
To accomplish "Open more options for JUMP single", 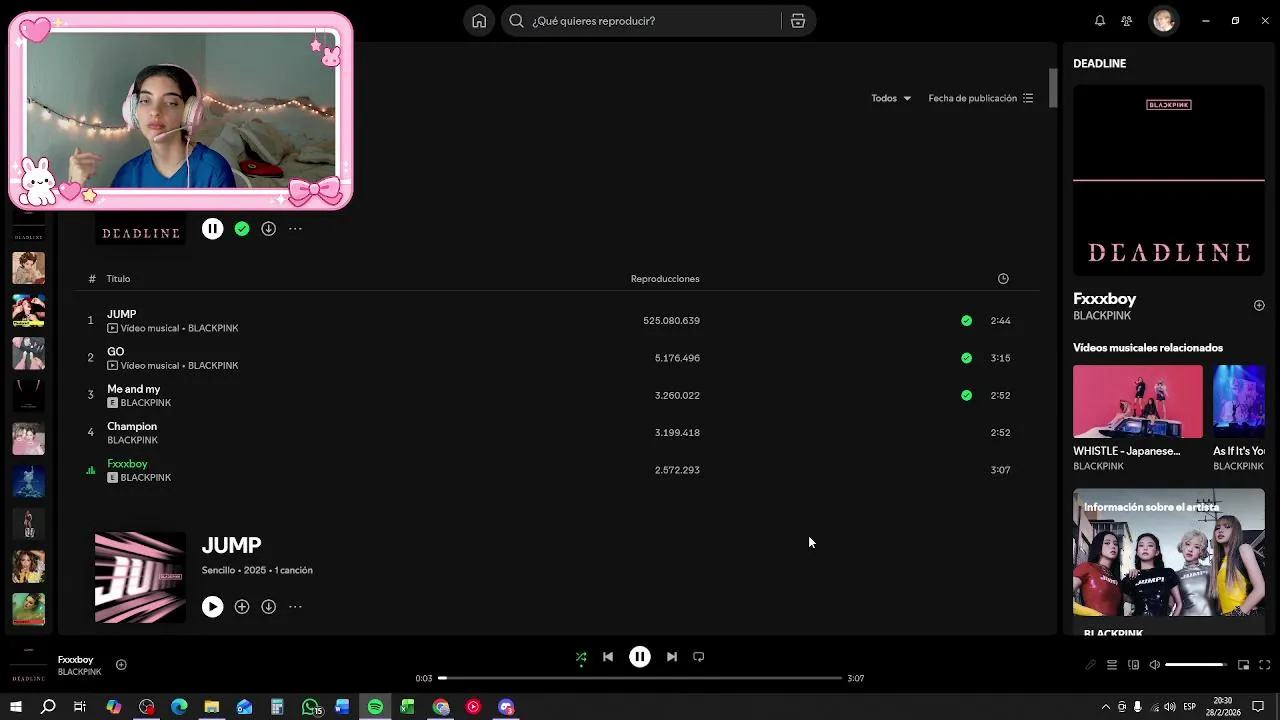I will [295, 607].
